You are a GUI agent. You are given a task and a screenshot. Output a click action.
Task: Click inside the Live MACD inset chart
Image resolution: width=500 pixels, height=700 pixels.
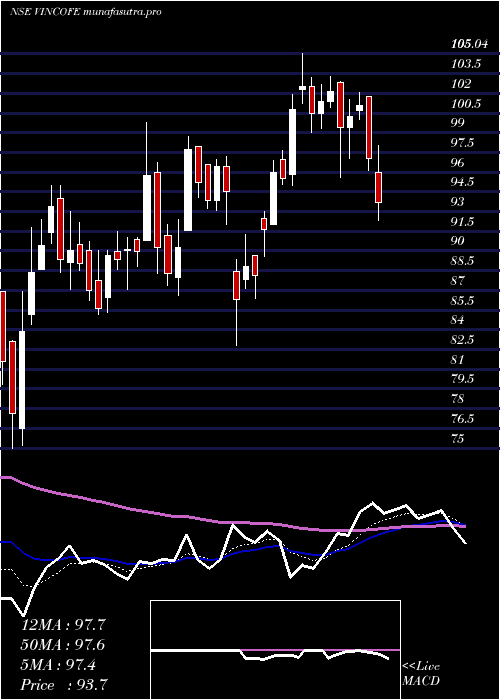(275, 650)
